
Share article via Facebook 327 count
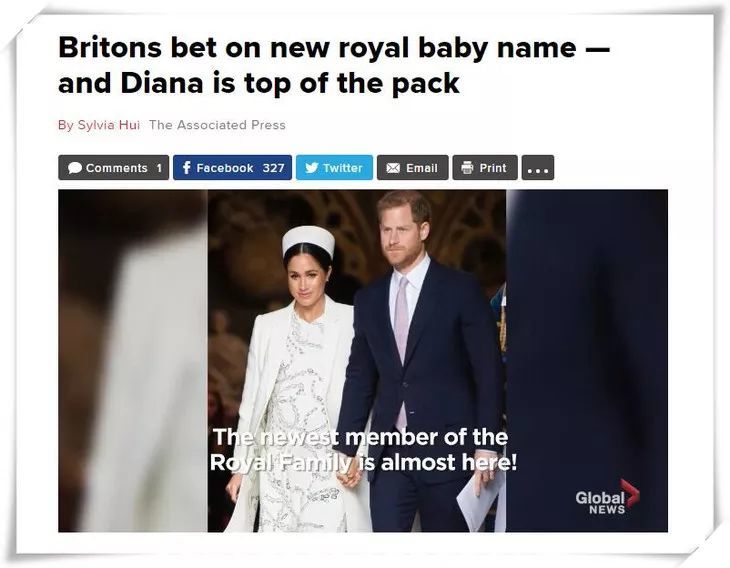273,168
